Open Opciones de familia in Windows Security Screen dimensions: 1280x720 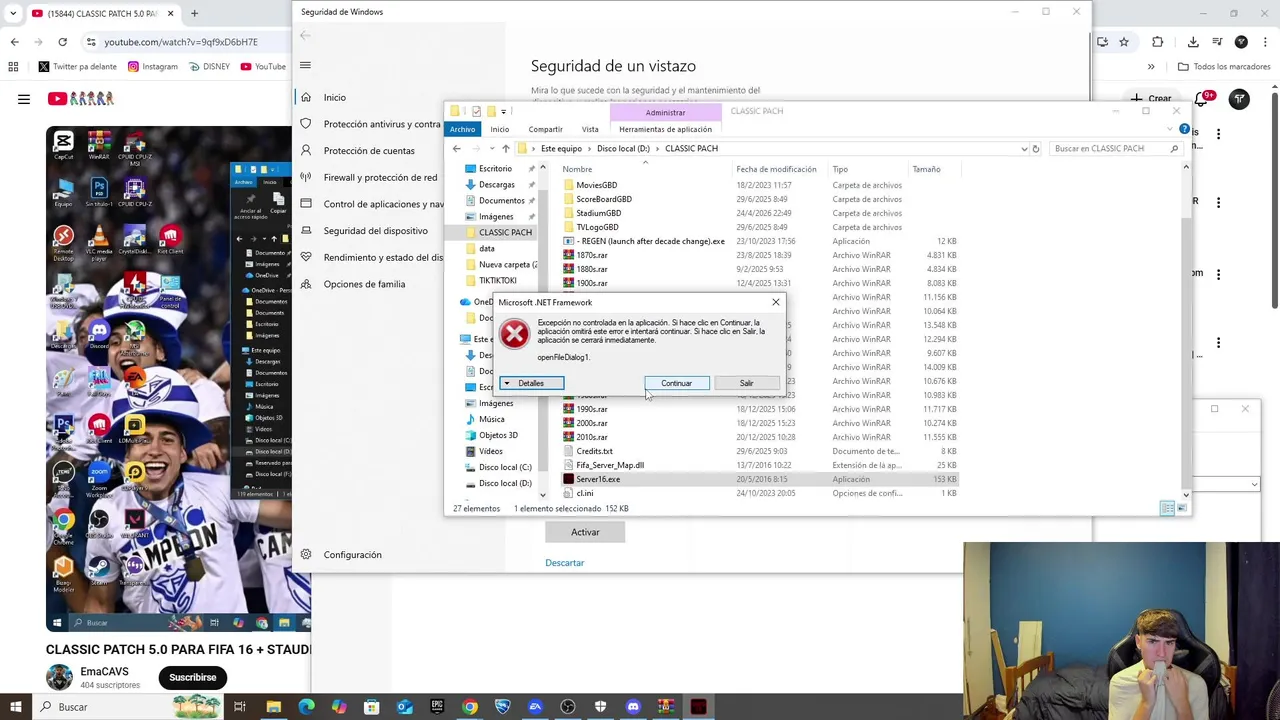pyautogui.click(x=364, y=284)
